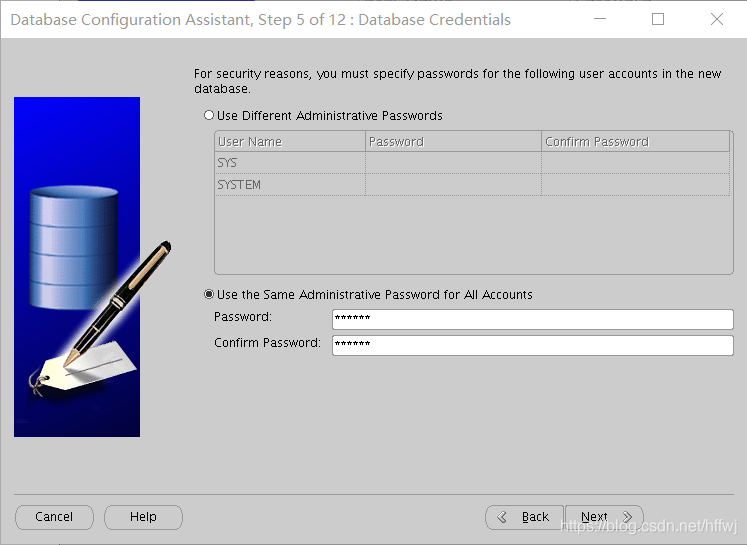Click the SYSTEM user name cell
The height and width of the screenshot is (545, 747).
click(x=290, y=185)
